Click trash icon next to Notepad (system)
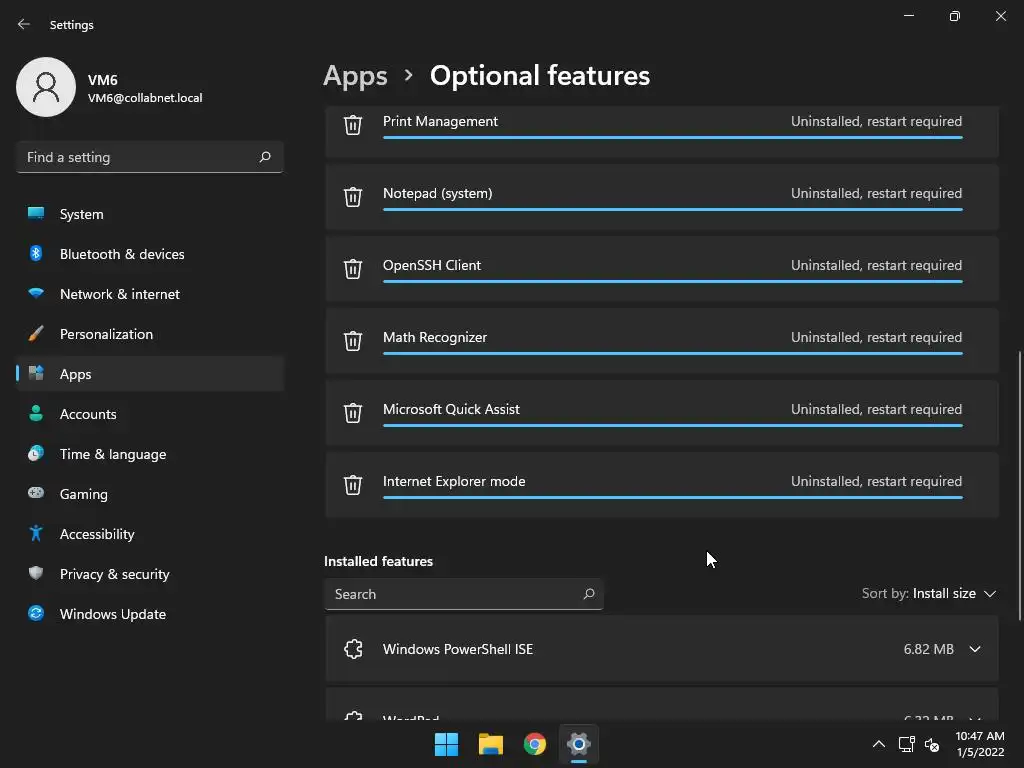The image size is (1024, 768). click(x=353, y=197)
